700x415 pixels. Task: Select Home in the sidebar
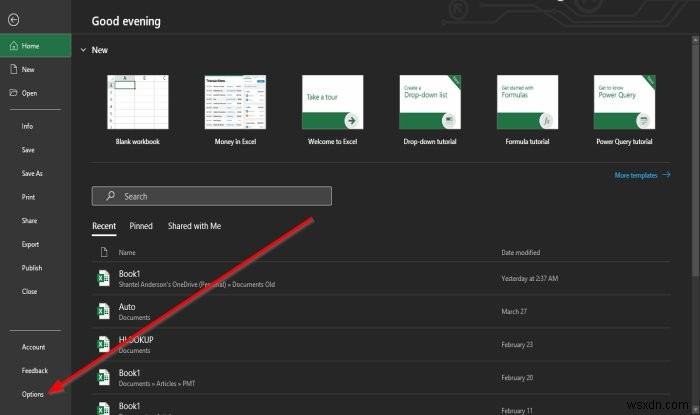36,46
